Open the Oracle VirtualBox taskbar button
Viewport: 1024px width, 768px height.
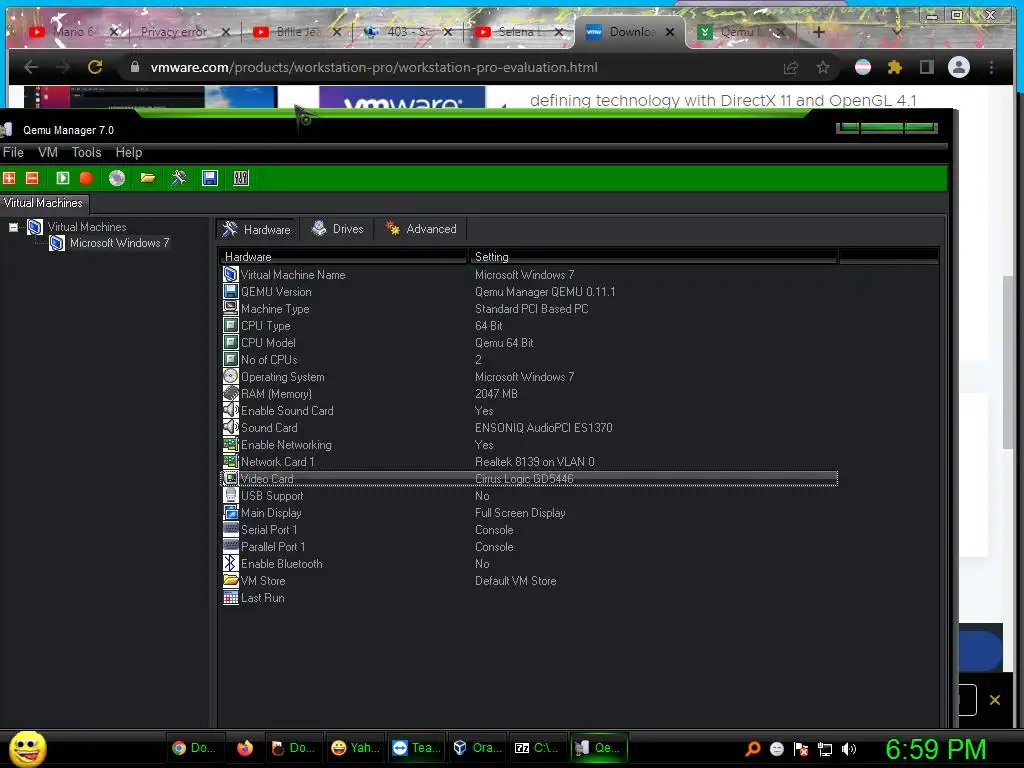tap(477, 748)
